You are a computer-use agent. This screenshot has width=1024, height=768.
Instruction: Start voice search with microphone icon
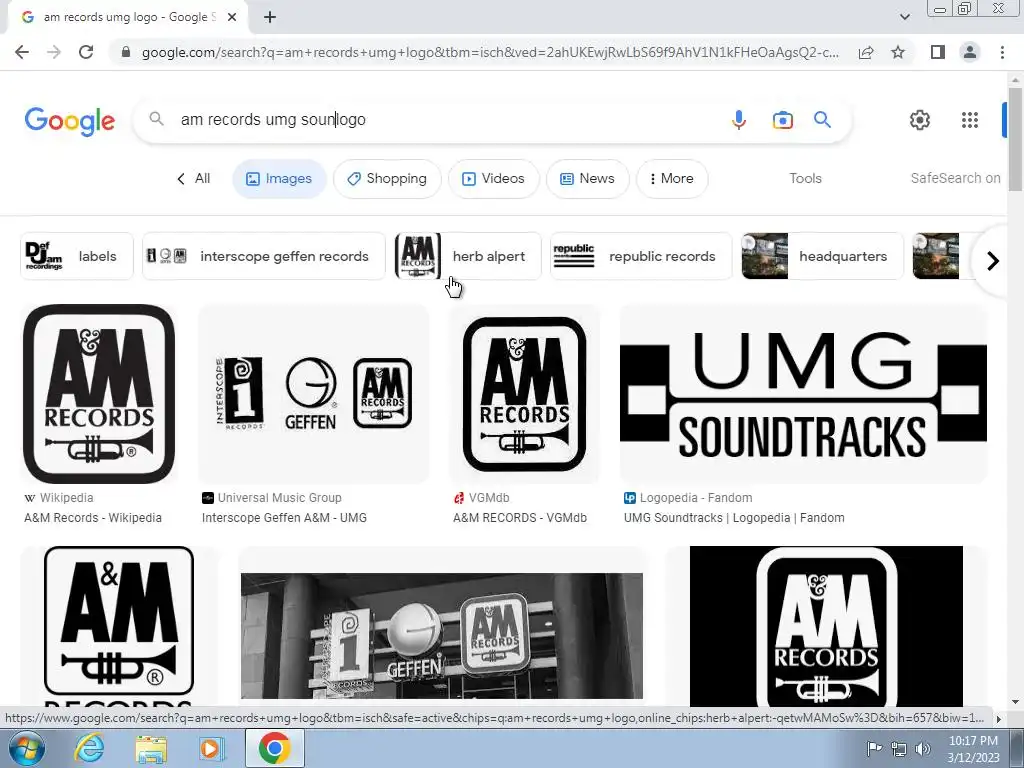[739, 120]
